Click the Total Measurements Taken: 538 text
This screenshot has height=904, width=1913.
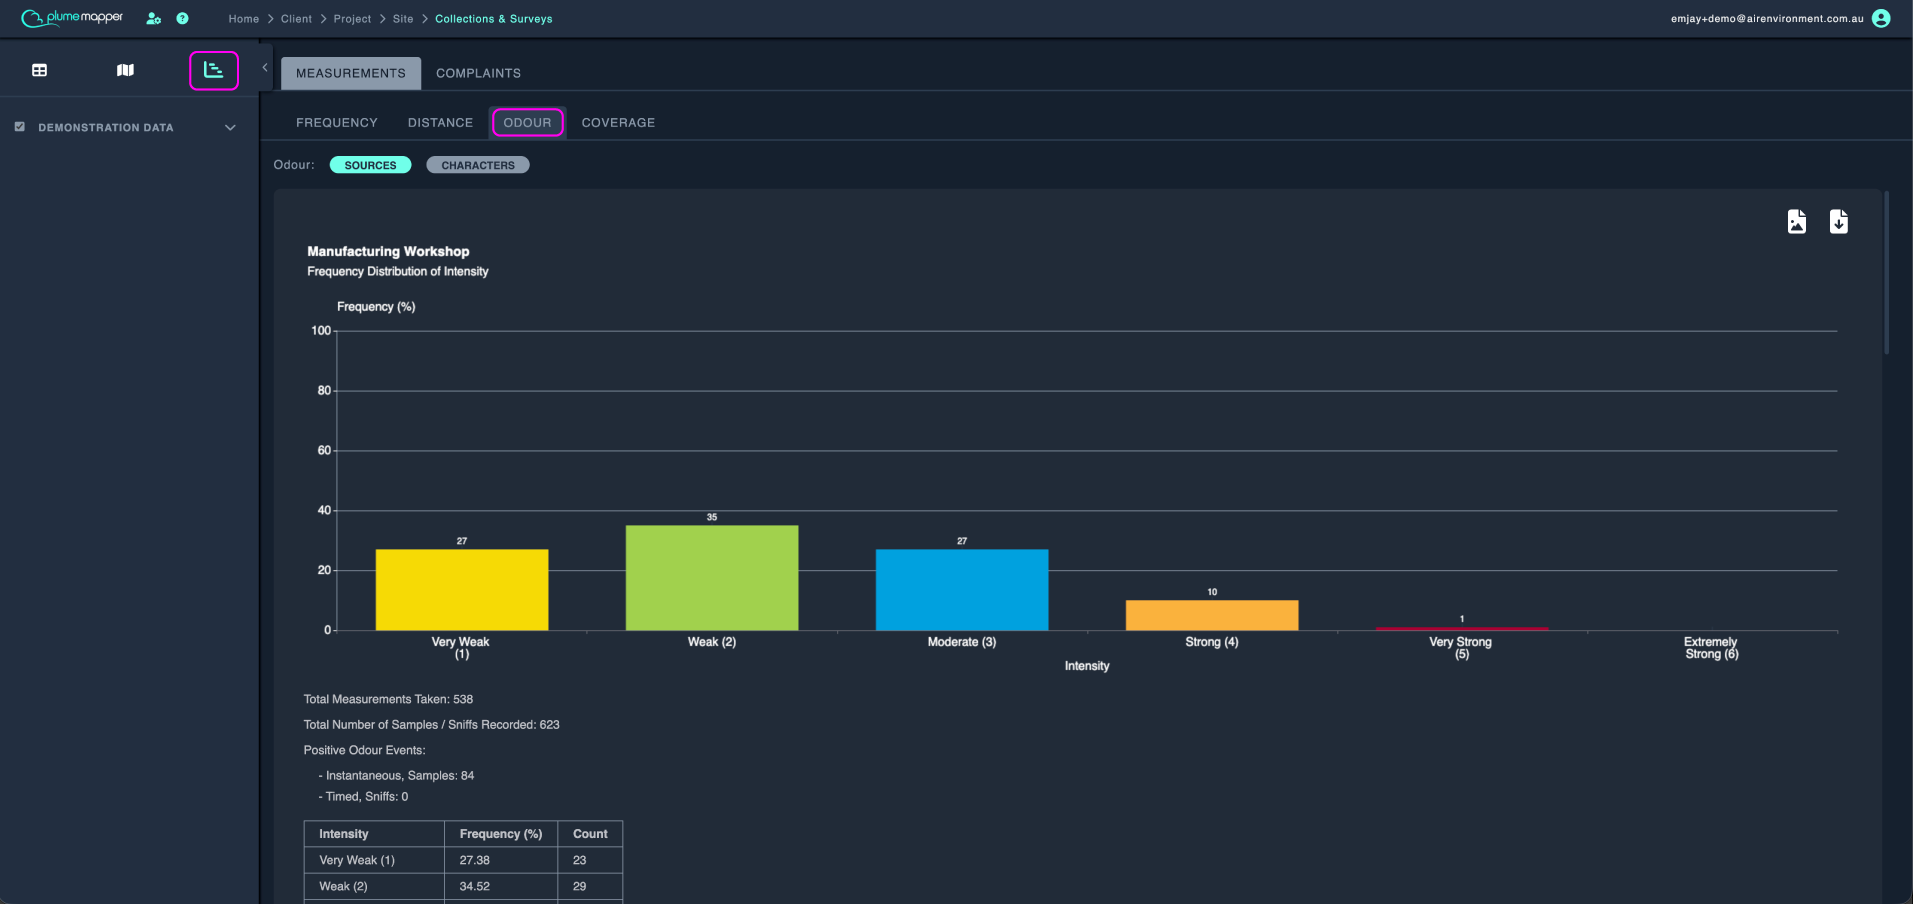pos(388,699)
